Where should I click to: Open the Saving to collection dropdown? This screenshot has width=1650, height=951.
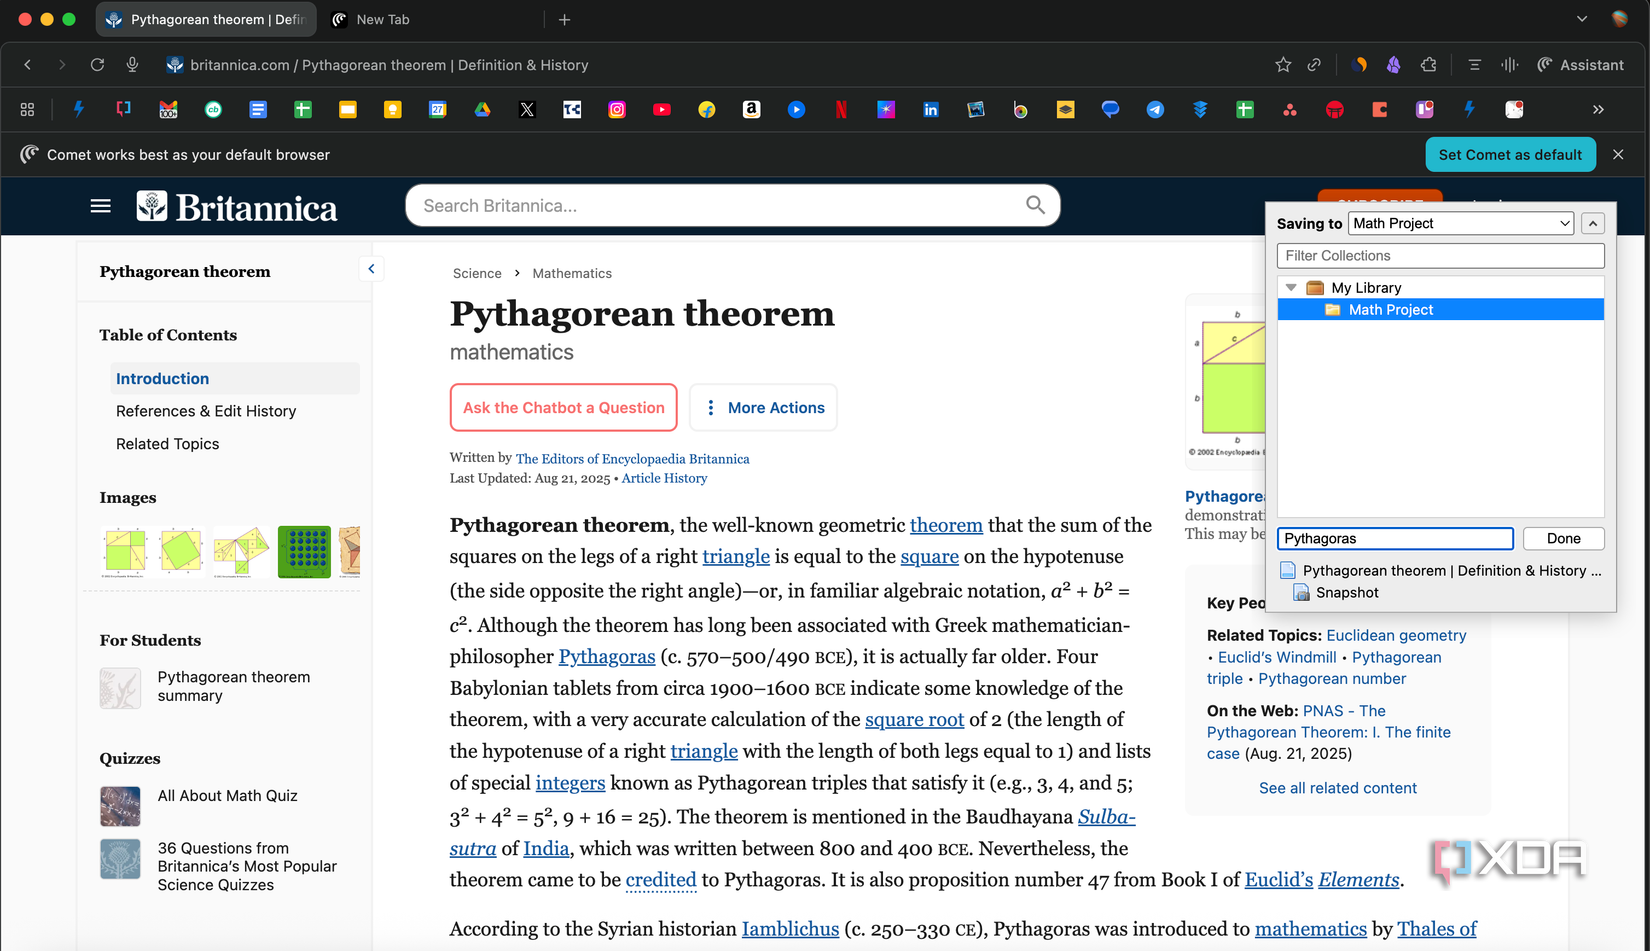click(x=1461, y=223)
